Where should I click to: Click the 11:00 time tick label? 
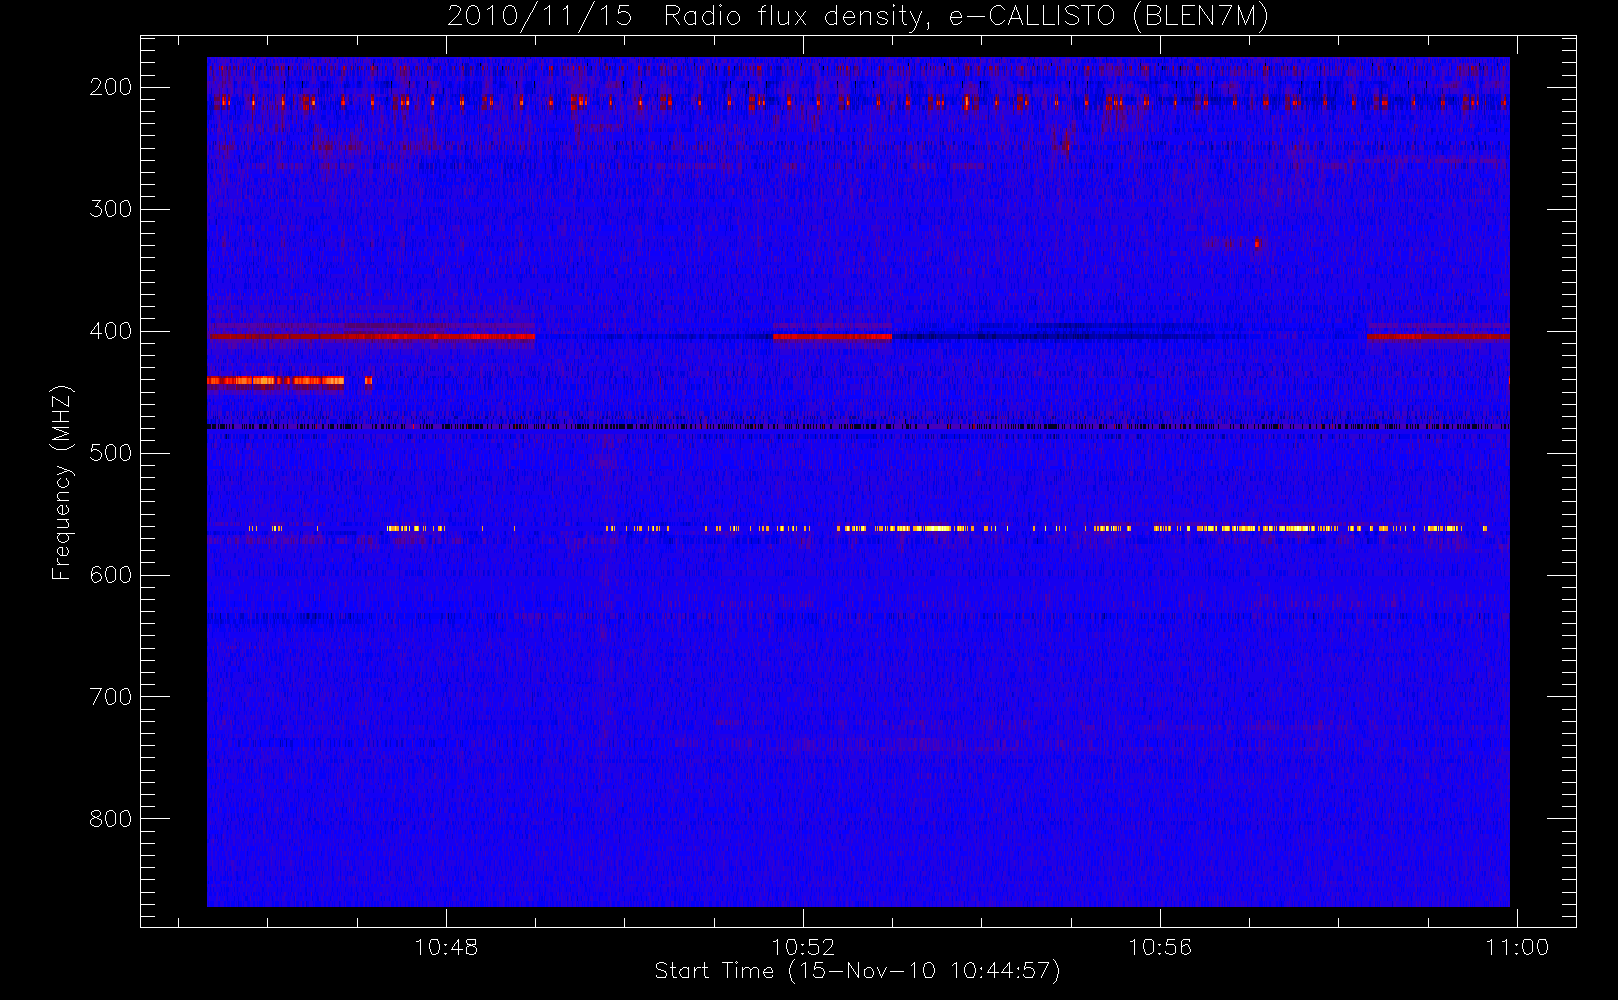(1517, 947)
